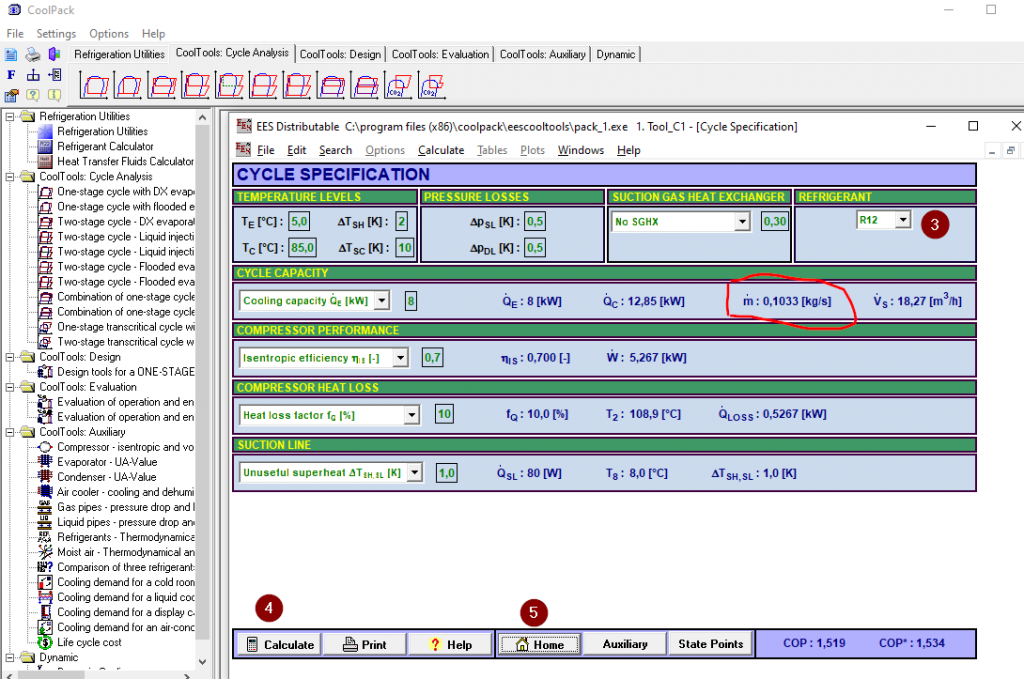
Task: Open Heat Transfer Fluids Calculator
Action: point(125,161)
